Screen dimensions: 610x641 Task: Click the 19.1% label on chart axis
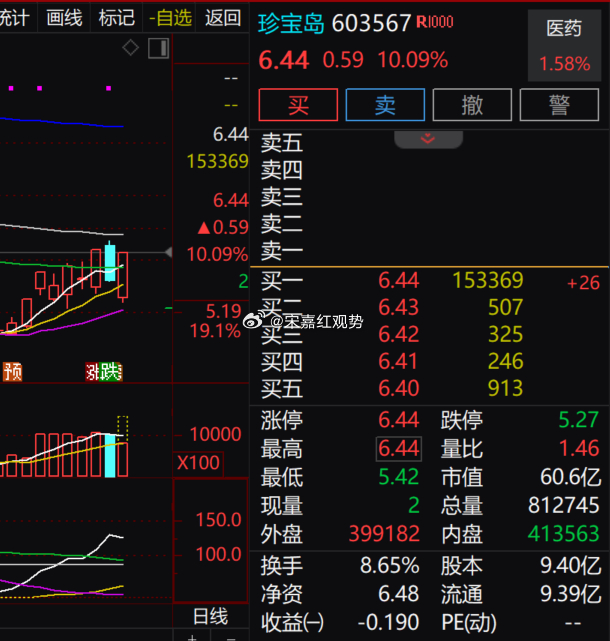[215, 331]
